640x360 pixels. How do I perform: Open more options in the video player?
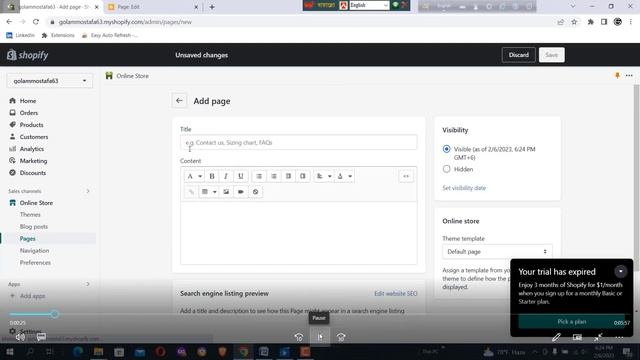[619, 337]
